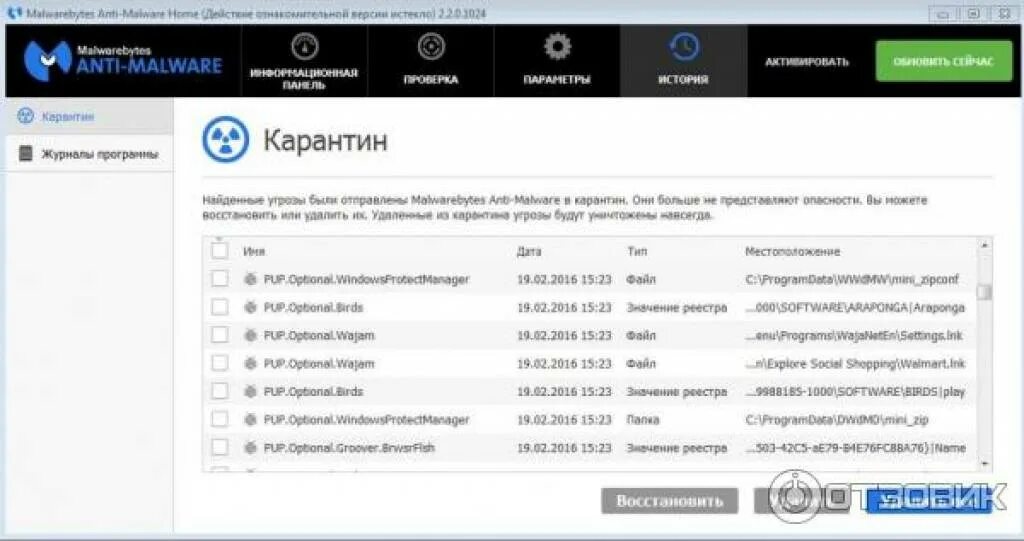Screen dimensions: 1024x541
Task: Select the История history tab
Action: point(683,61)
